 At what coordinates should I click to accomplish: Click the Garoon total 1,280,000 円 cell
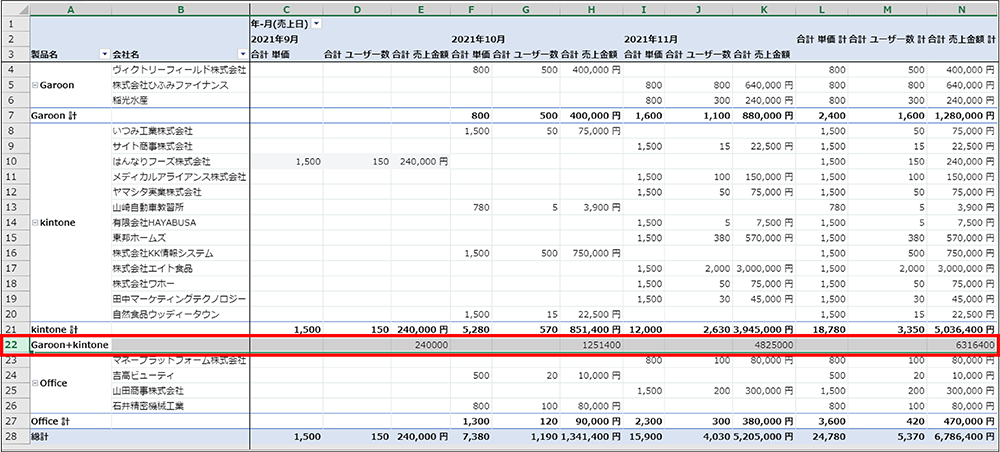[x=962, y=115]
